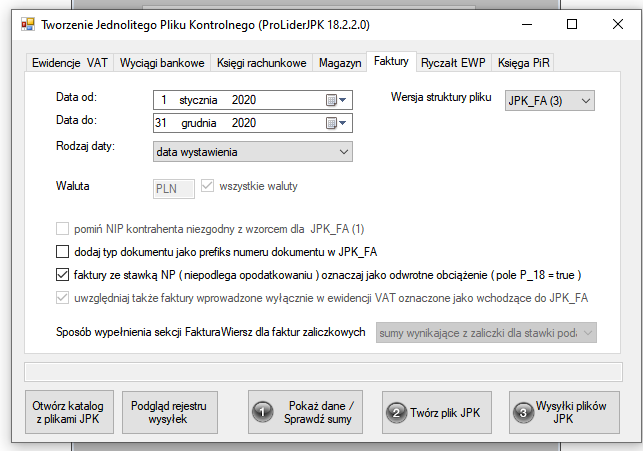Toggle uwzględniaj także faktury z ewidencji VAT checkbox

(62, 297)
